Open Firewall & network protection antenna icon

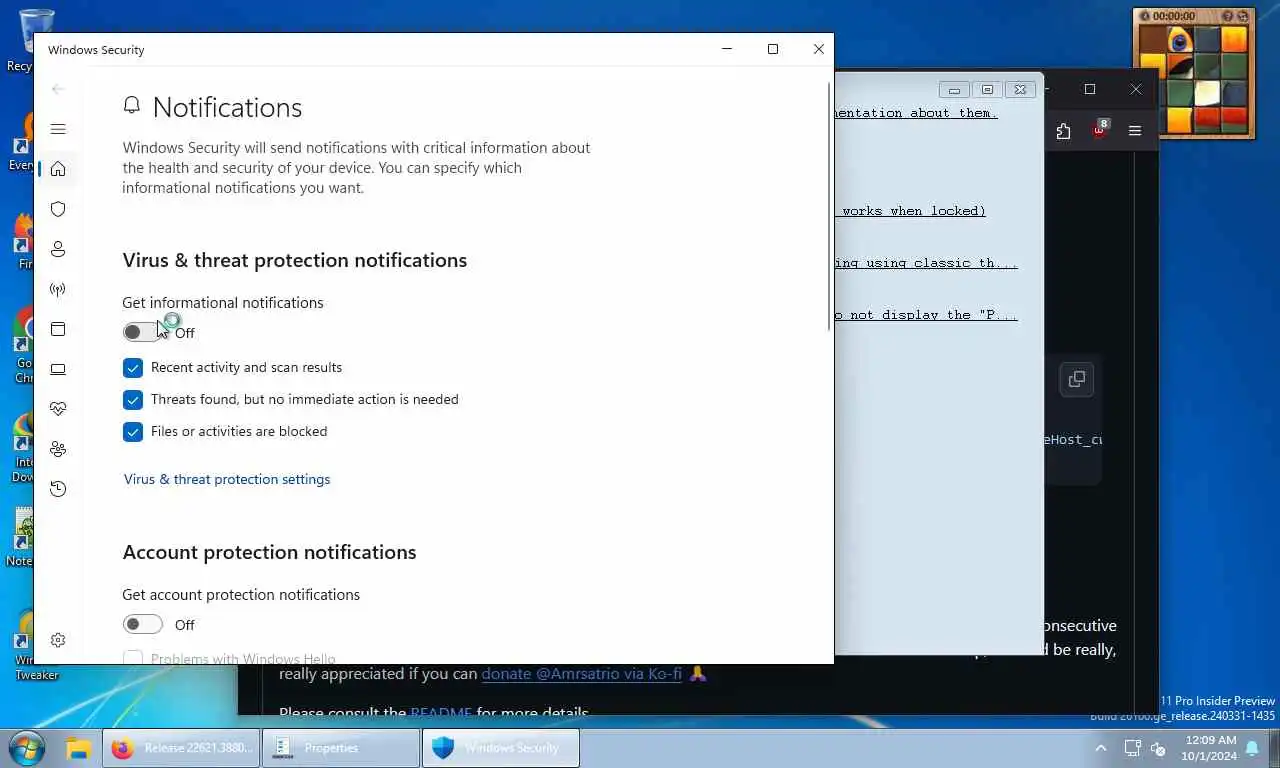pyautogui.click(x=58, y=289)
